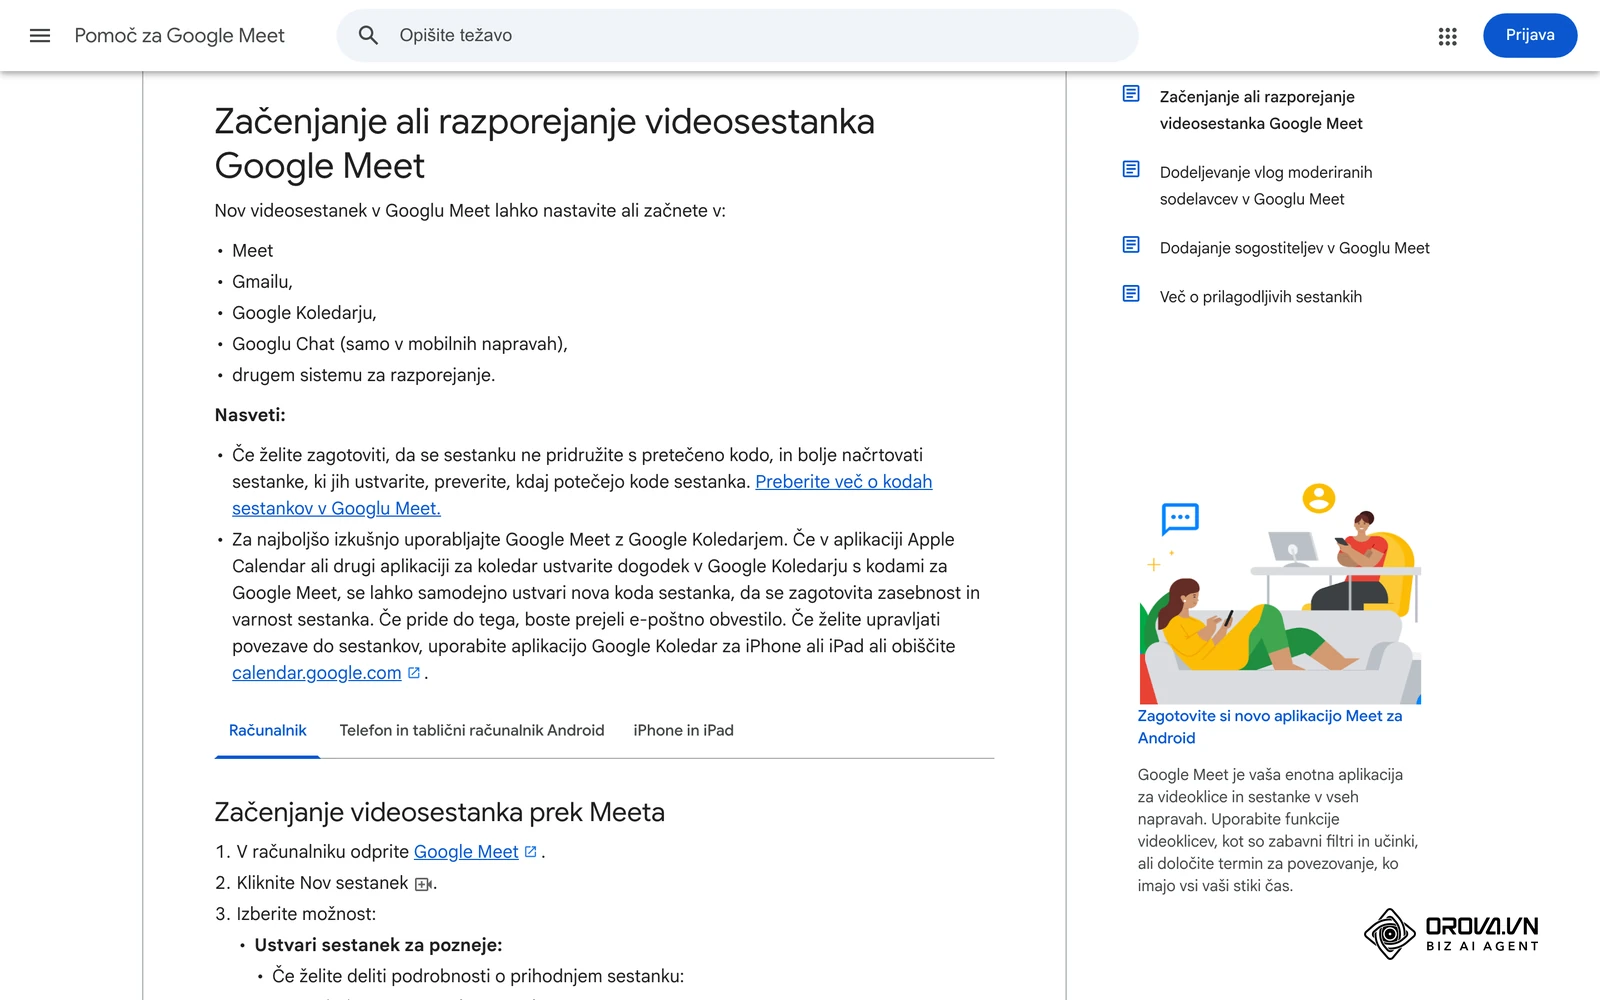Click the Meet app promo illustration
Screen dimensions: 1600x1000
pyautogui.click(x=1280, y=593)
